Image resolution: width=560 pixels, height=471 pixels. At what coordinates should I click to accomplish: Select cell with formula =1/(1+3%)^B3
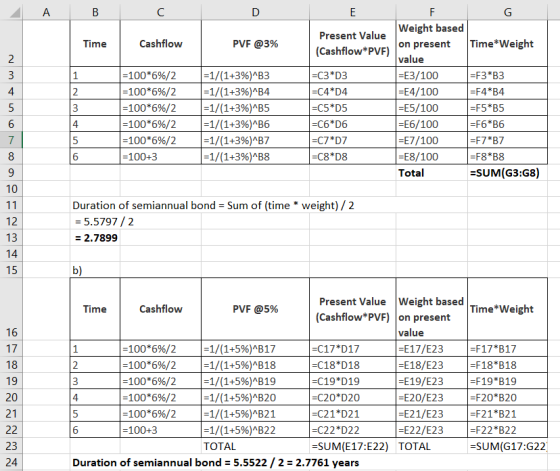tap(255, 75)
